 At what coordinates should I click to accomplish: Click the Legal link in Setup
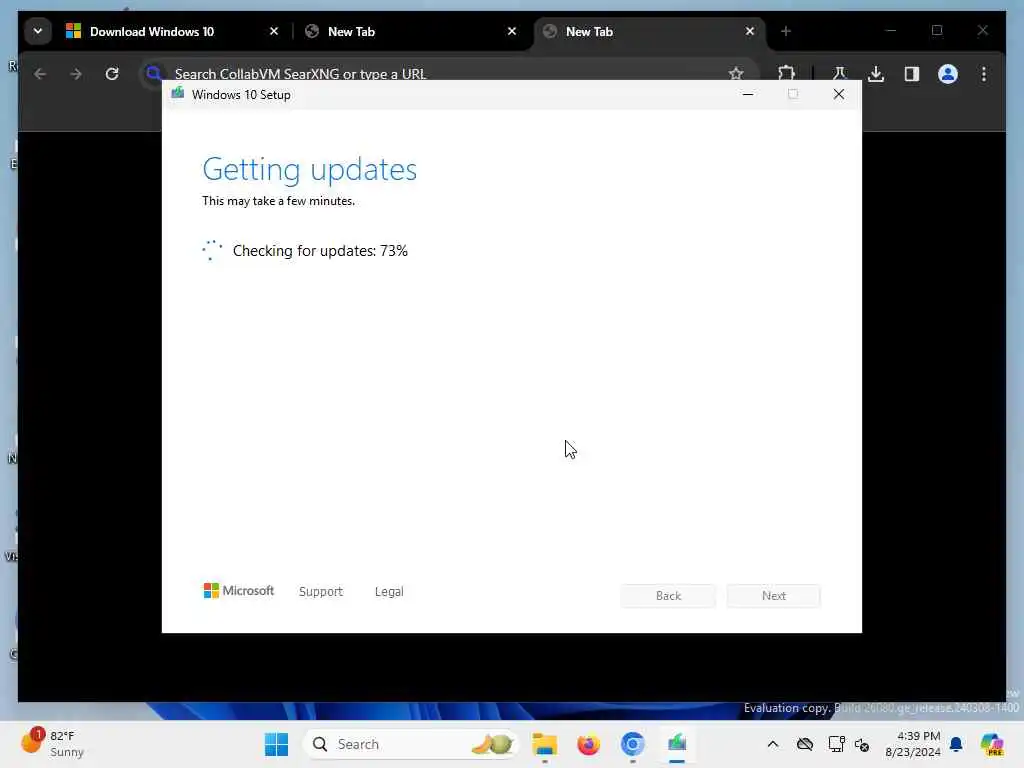coord(389,592)
